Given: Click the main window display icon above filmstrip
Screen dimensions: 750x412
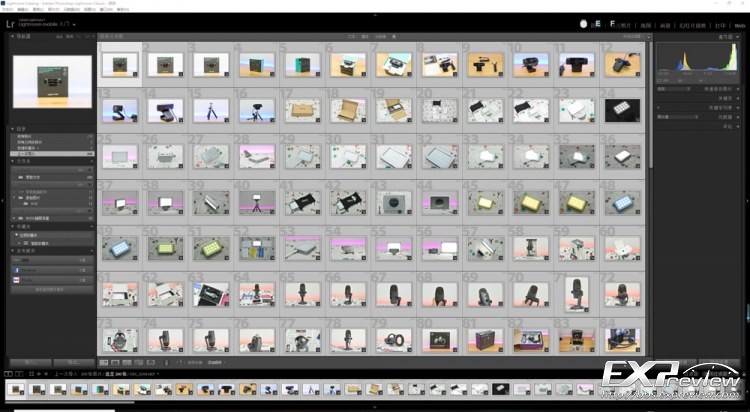Looking at the screenshot, I should click(x=8, y=374).
